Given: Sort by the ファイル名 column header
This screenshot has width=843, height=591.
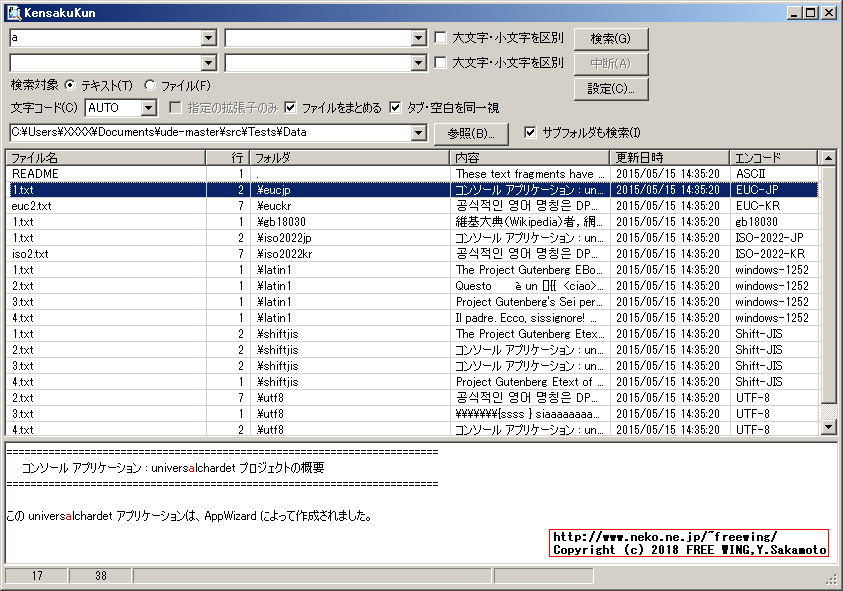Looking at the screenshot, I should pyautogui.click(x=106, y=158).
